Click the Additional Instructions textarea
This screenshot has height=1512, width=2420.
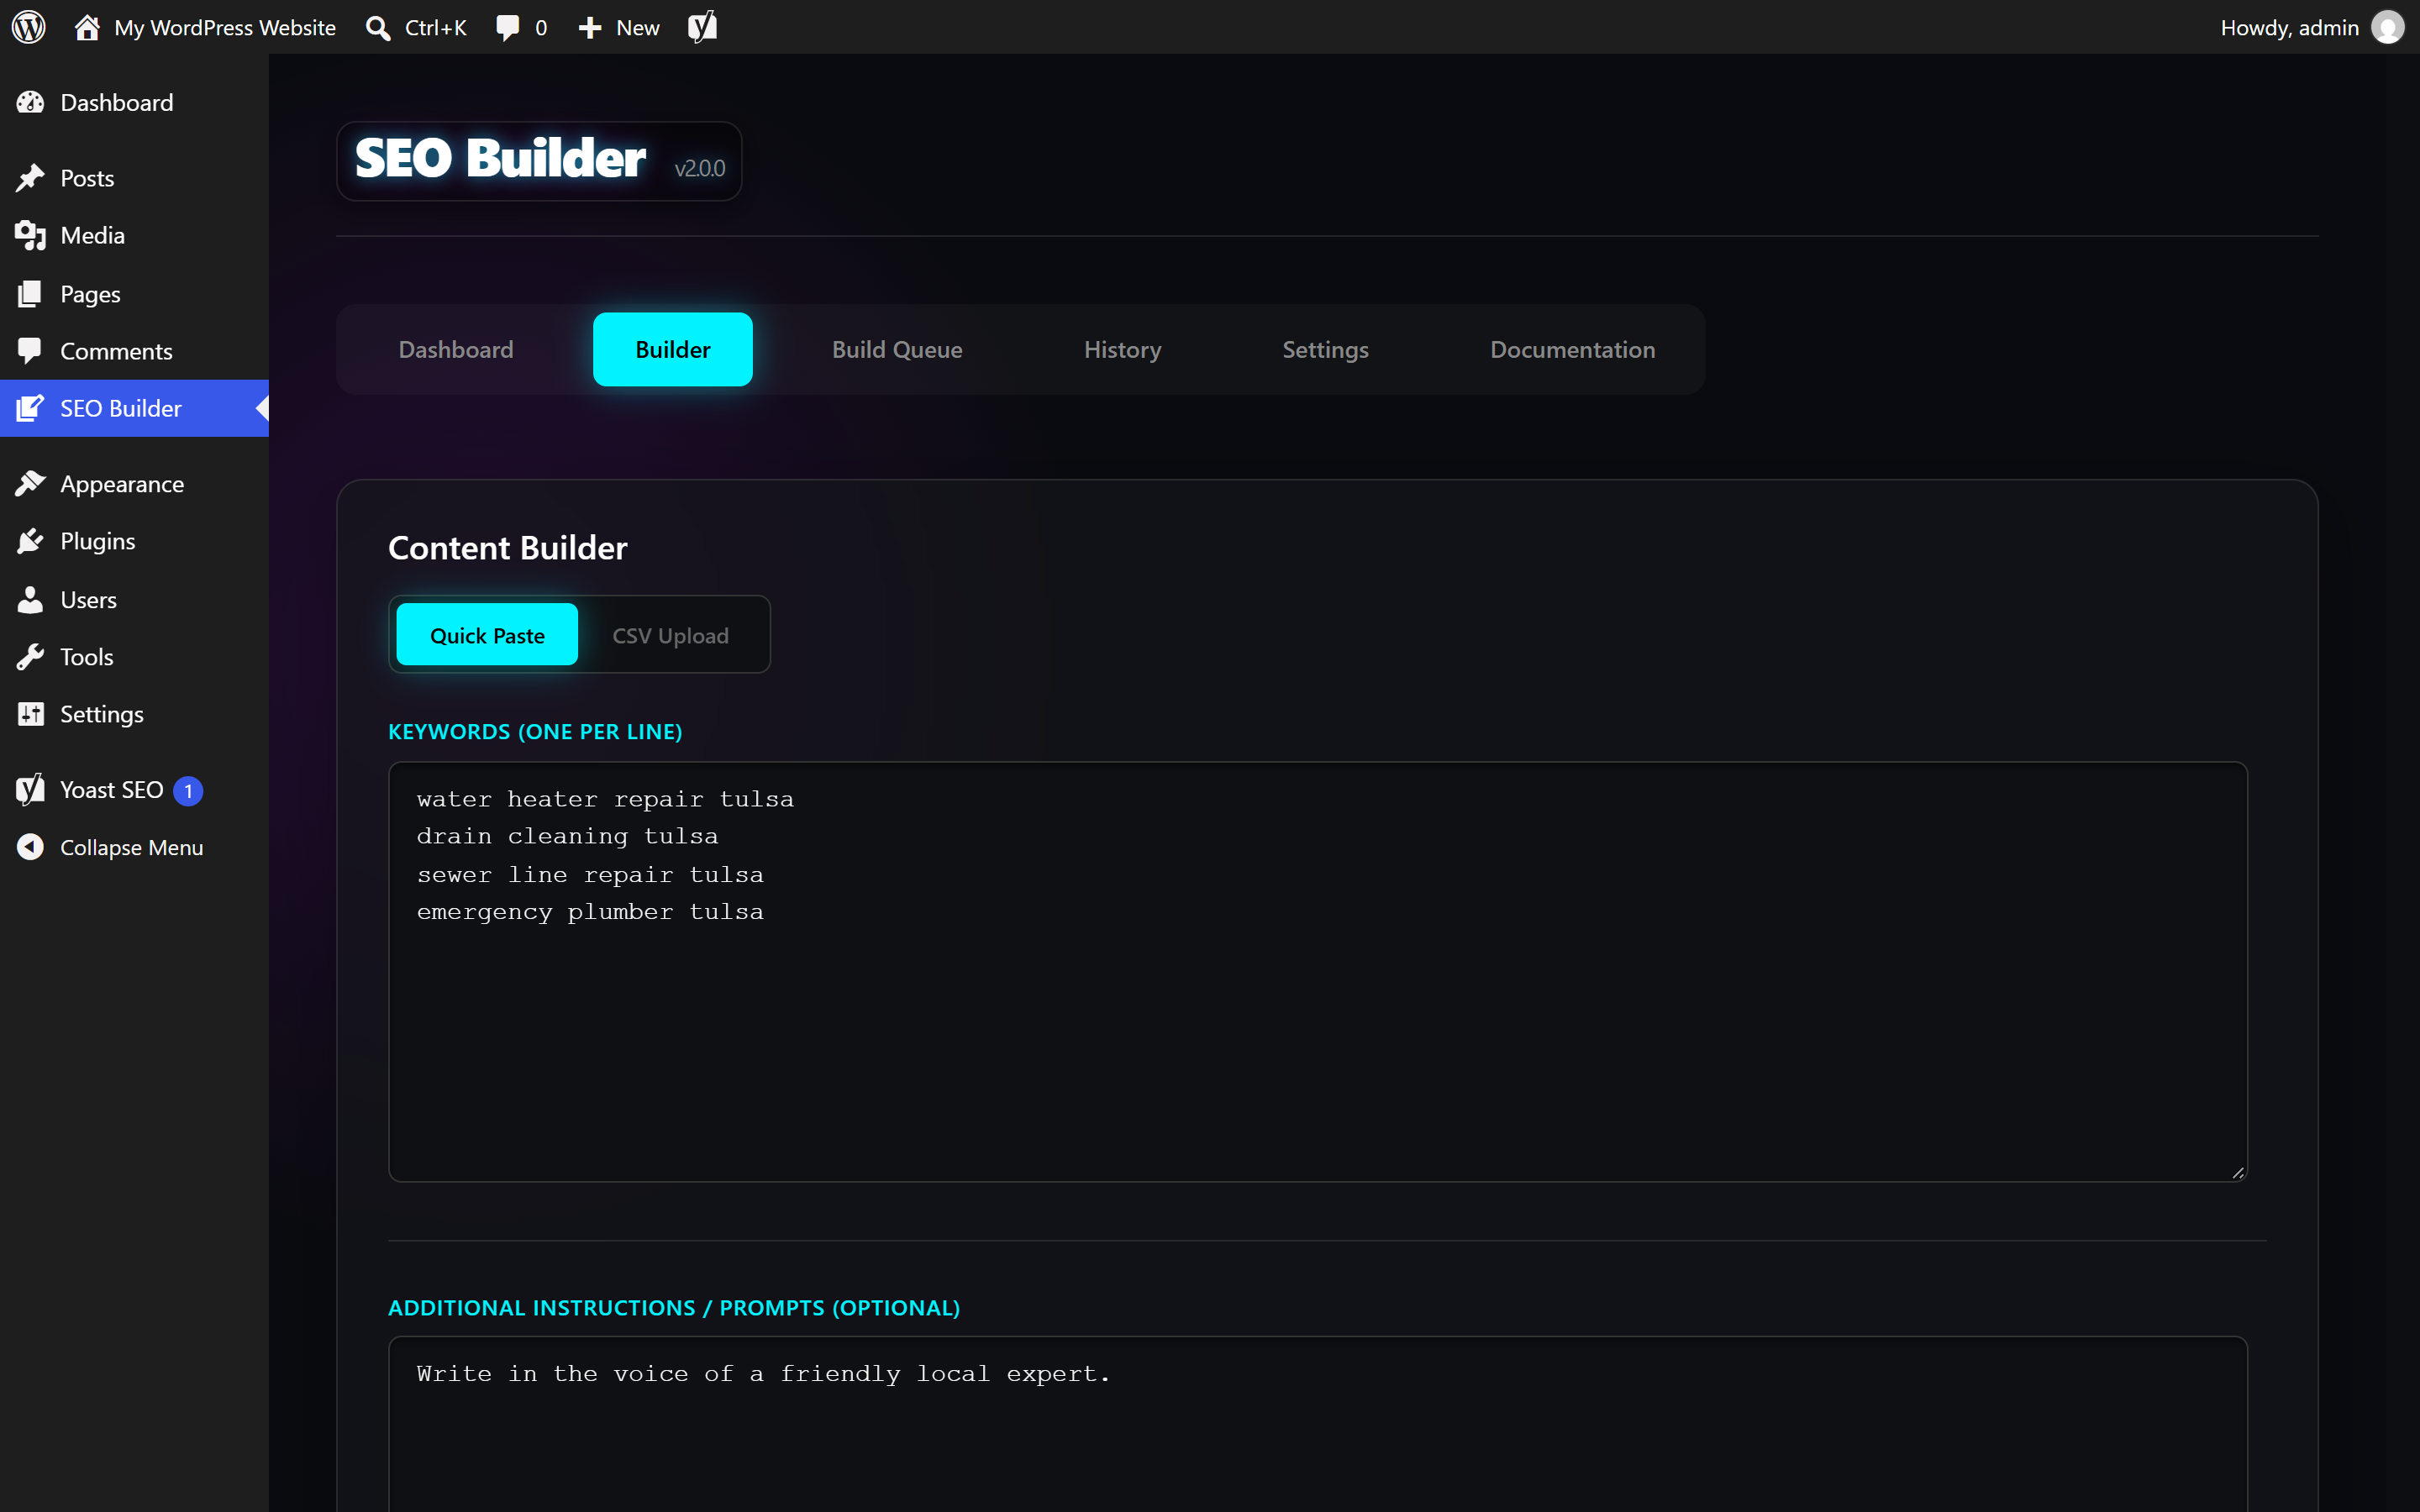[x=1318, y=1424]
